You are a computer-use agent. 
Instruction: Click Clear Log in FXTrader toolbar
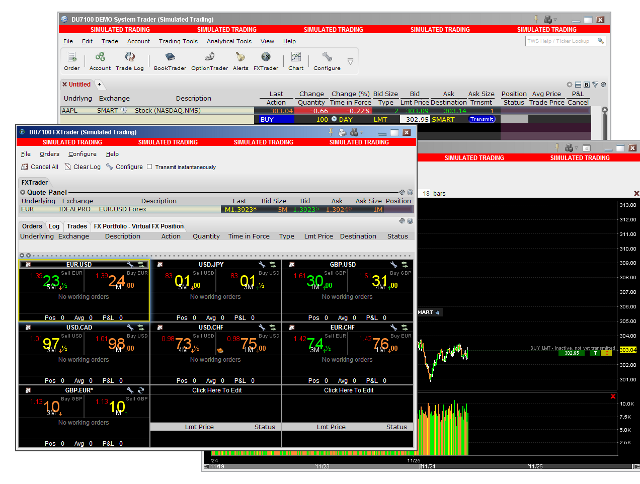click(x=83, y=167)
